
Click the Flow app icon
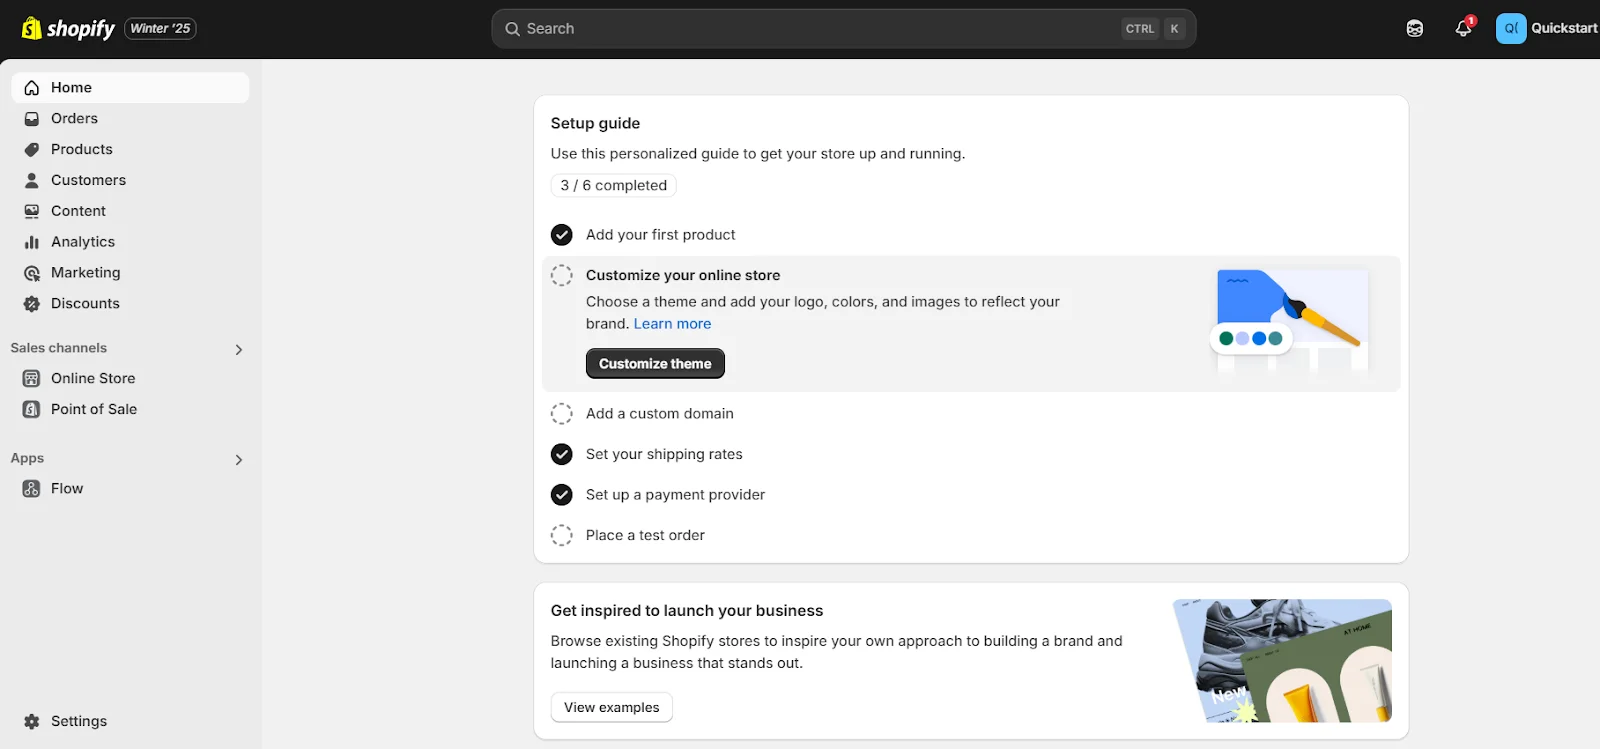[32, 489]
